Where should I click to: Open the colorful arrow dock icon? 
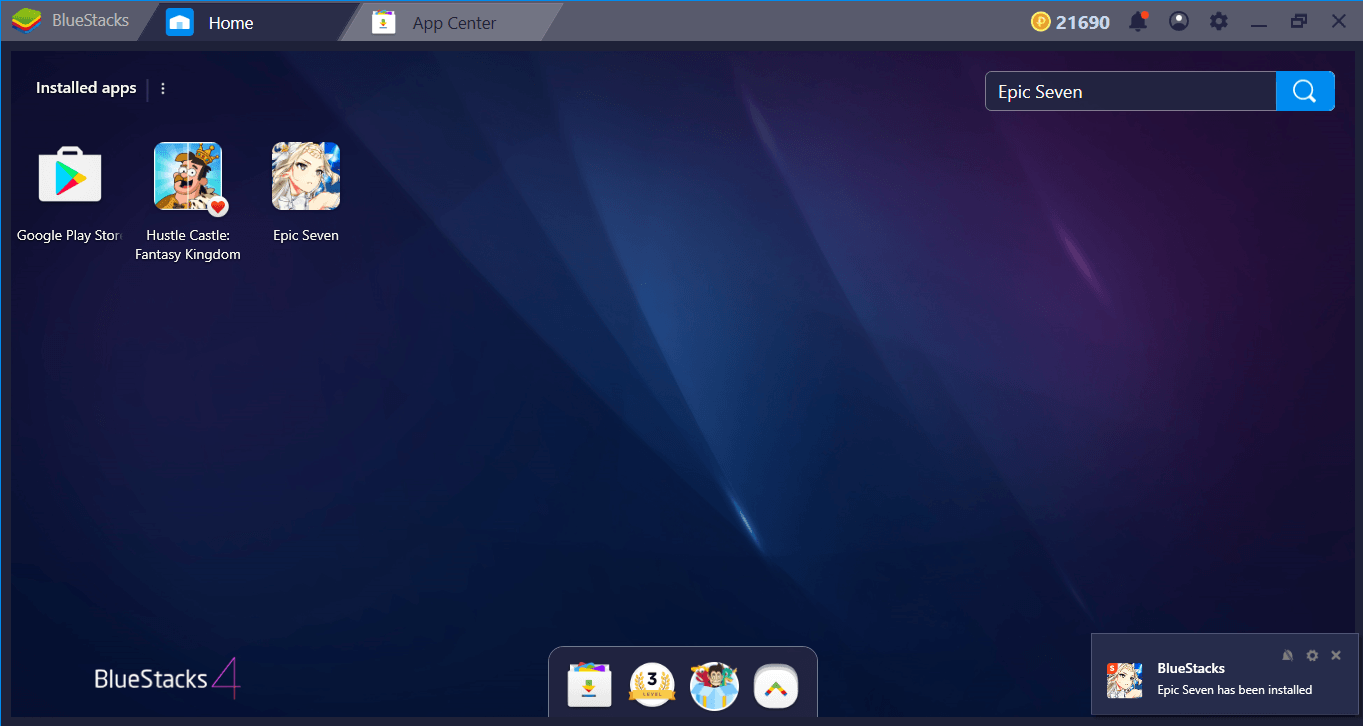coord(776,685)
